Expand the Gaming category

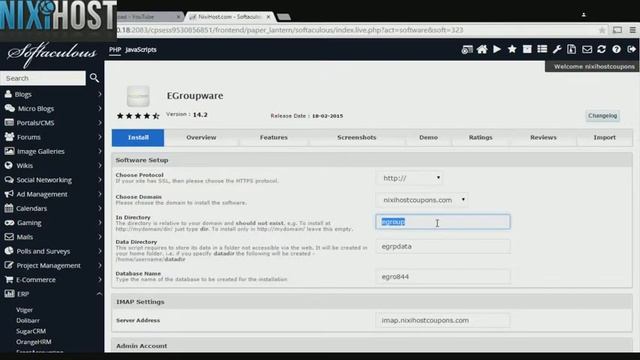52,223
